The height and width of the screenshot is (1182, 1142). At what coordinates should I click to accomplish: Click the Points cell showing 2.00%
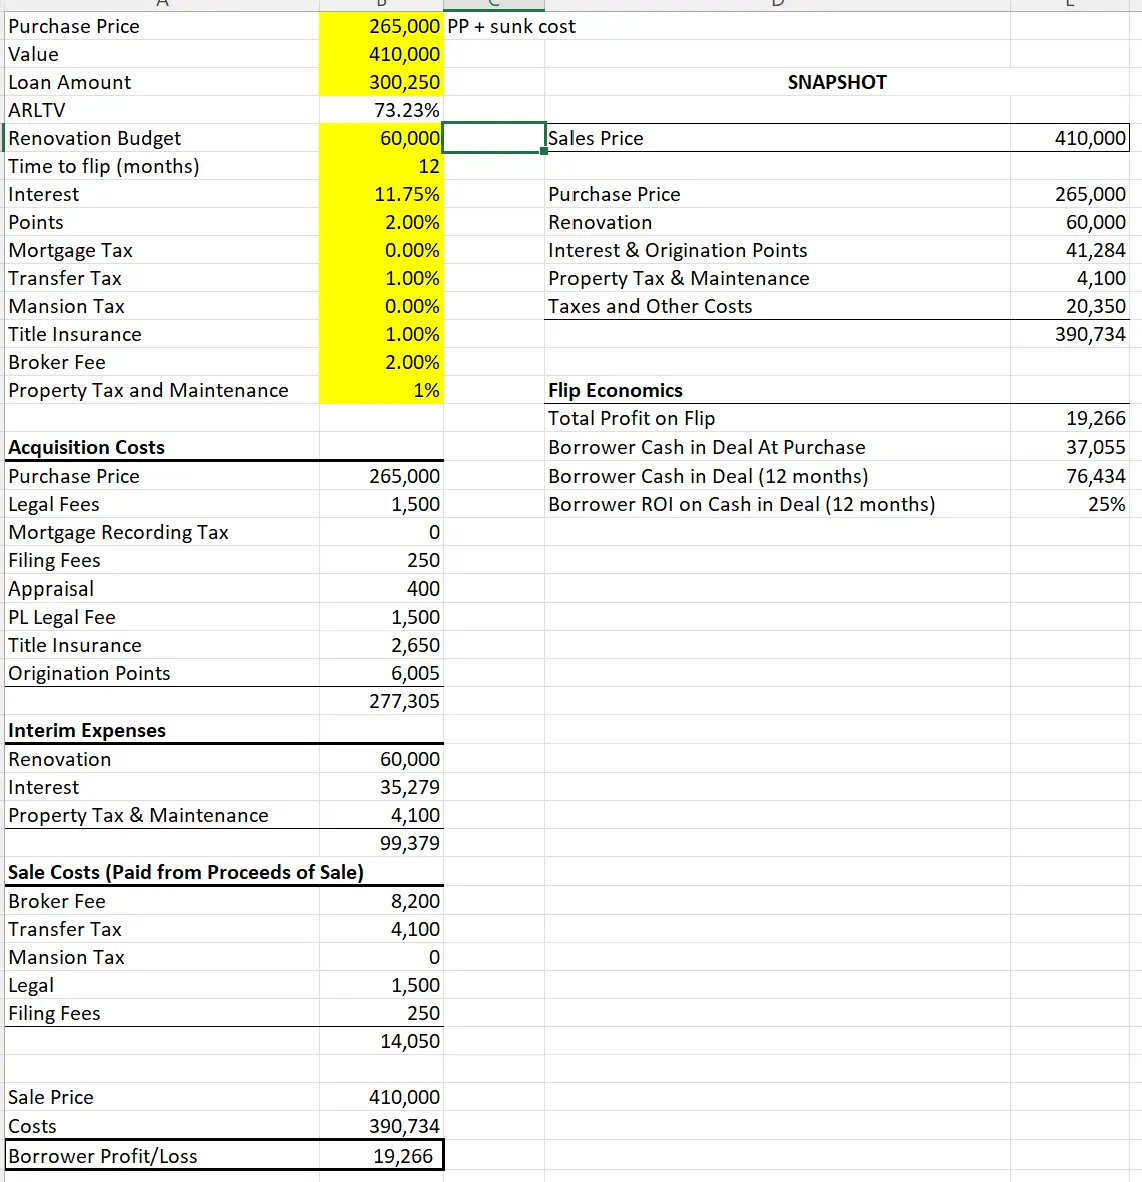tap(381, 222)
